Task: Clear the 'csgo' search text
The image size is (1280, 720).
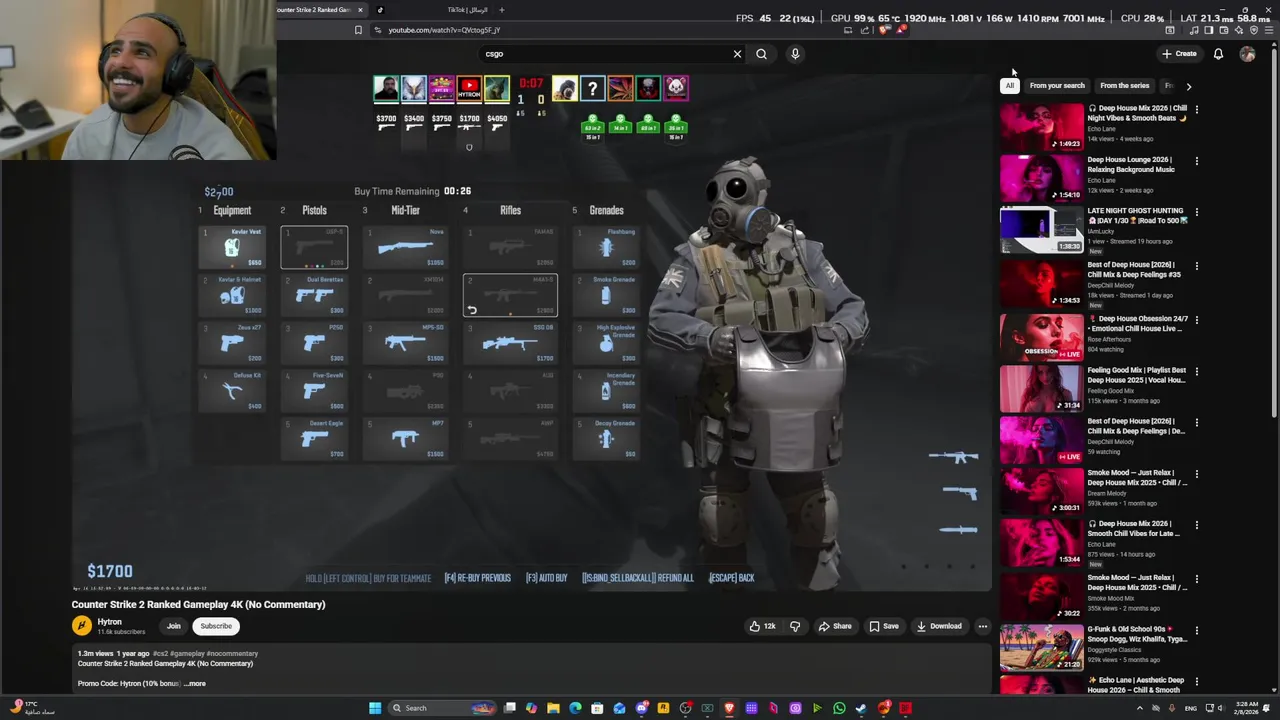Action: point(737,54)
